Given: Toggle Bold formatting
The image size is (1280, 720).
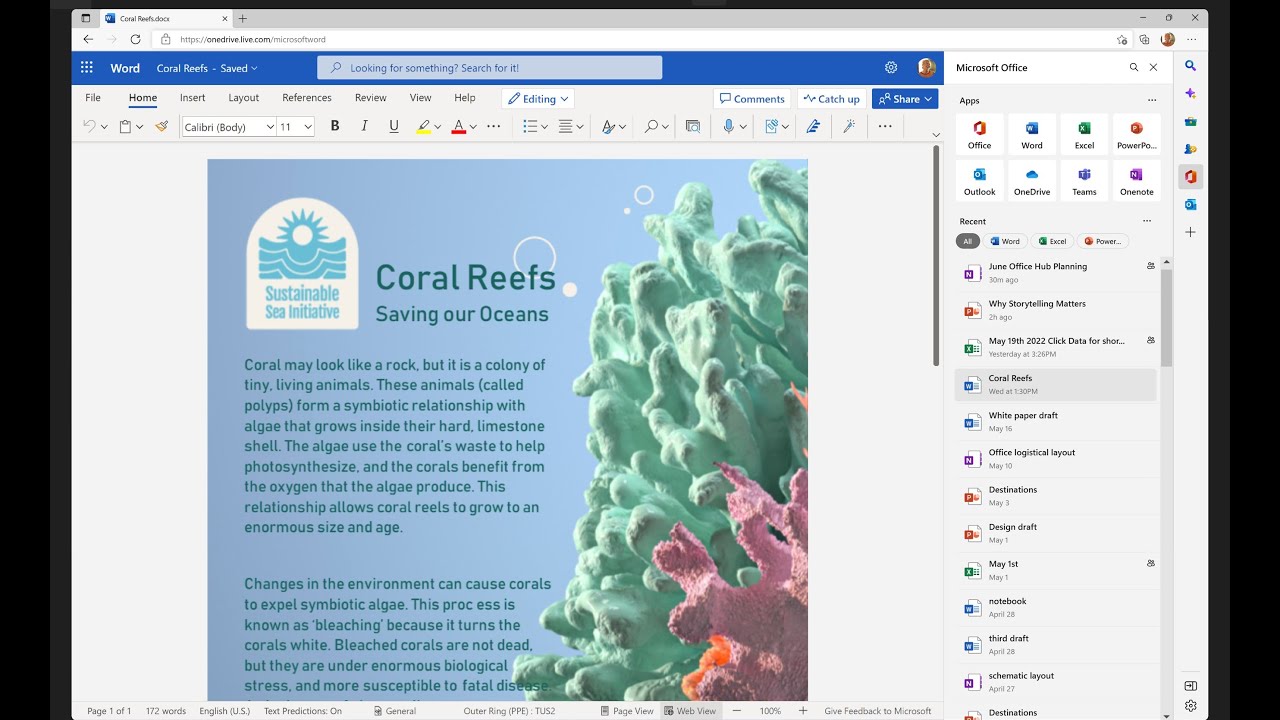Looking at the screenshot, I should [335, 126].
